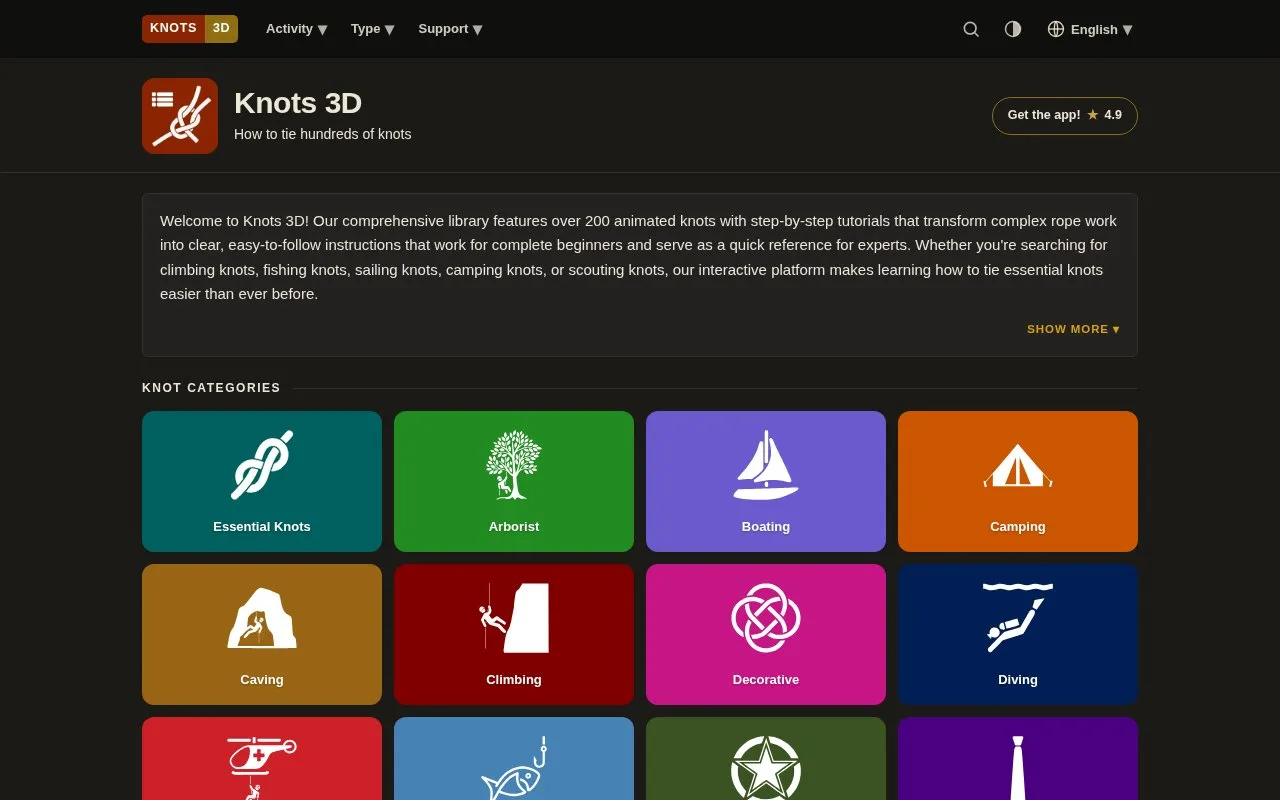Open the Boating sailboat icon
Screen dimensions: 1280x800
(x=766, y=465)
